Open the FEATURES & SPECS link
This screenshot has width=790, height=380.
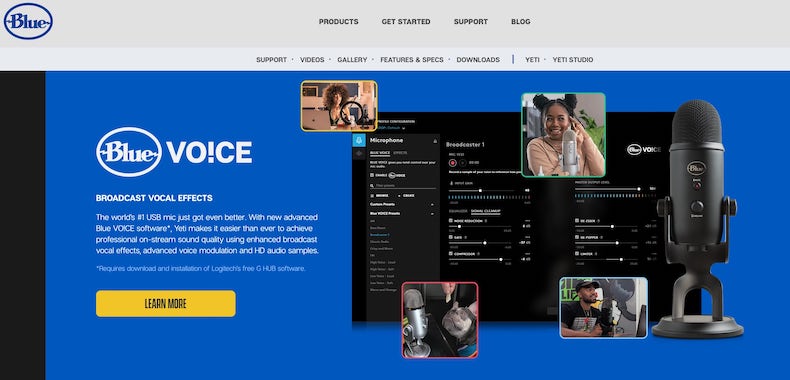(x=412, y=59)
